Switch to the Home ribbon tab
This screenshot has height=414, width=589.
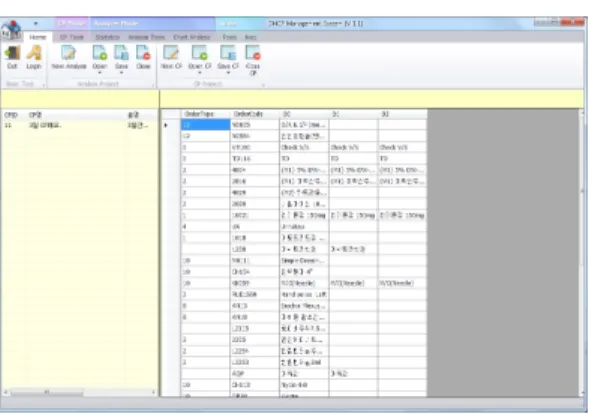coord(38,37)
